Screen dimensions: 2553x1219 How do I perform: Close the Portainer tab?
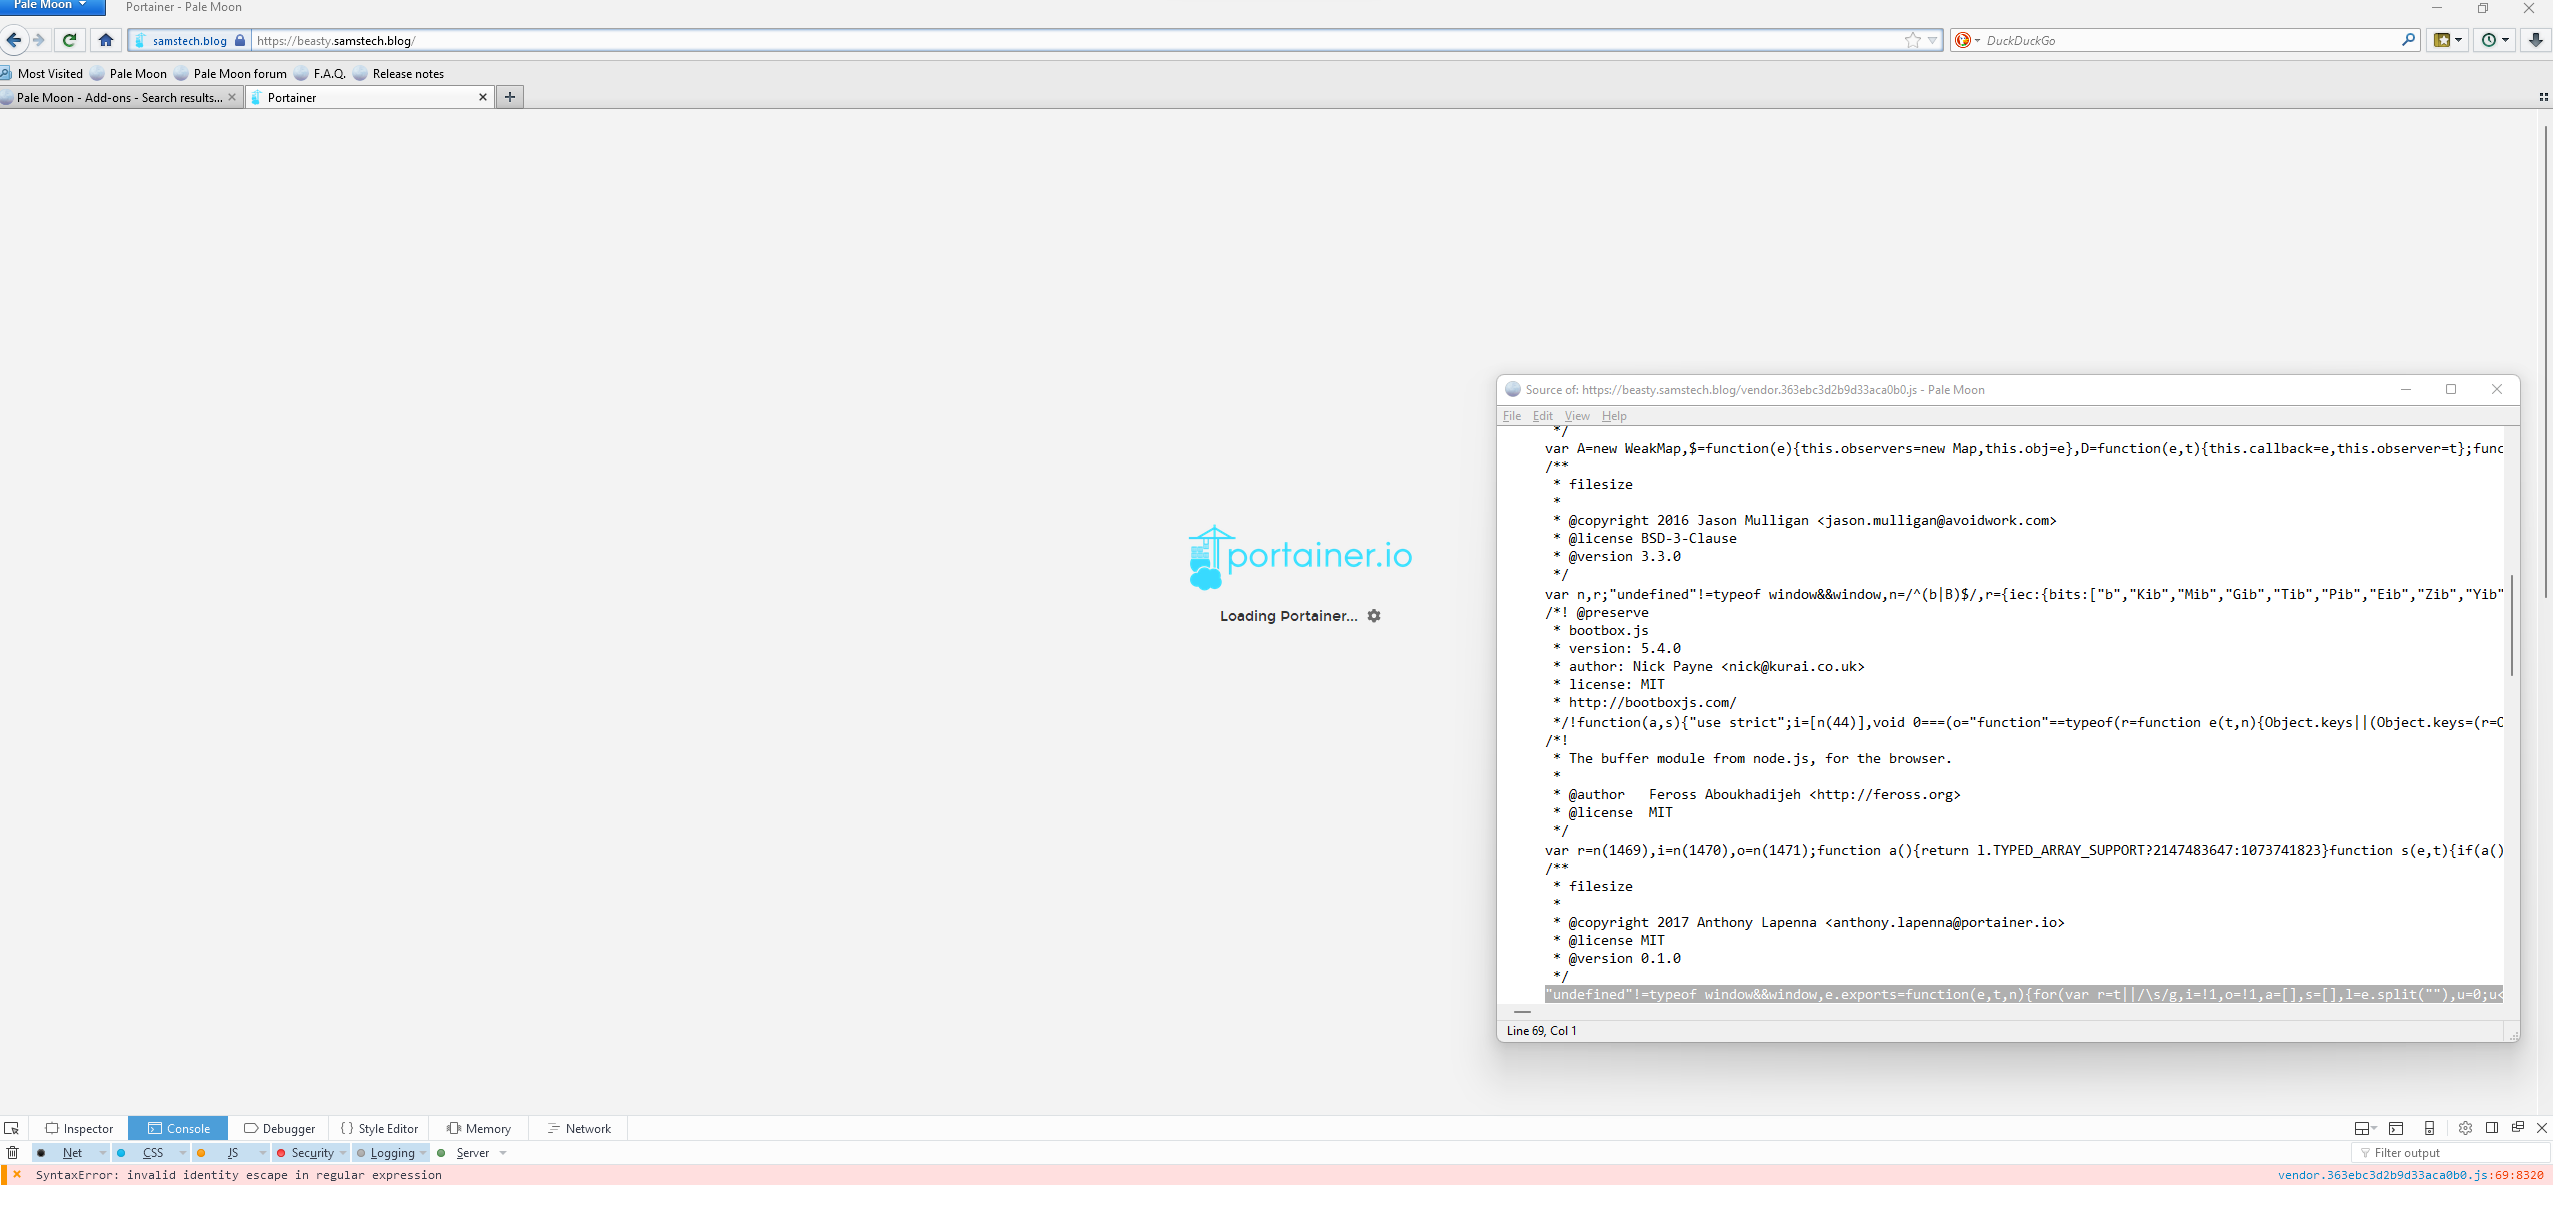[483, 97]
